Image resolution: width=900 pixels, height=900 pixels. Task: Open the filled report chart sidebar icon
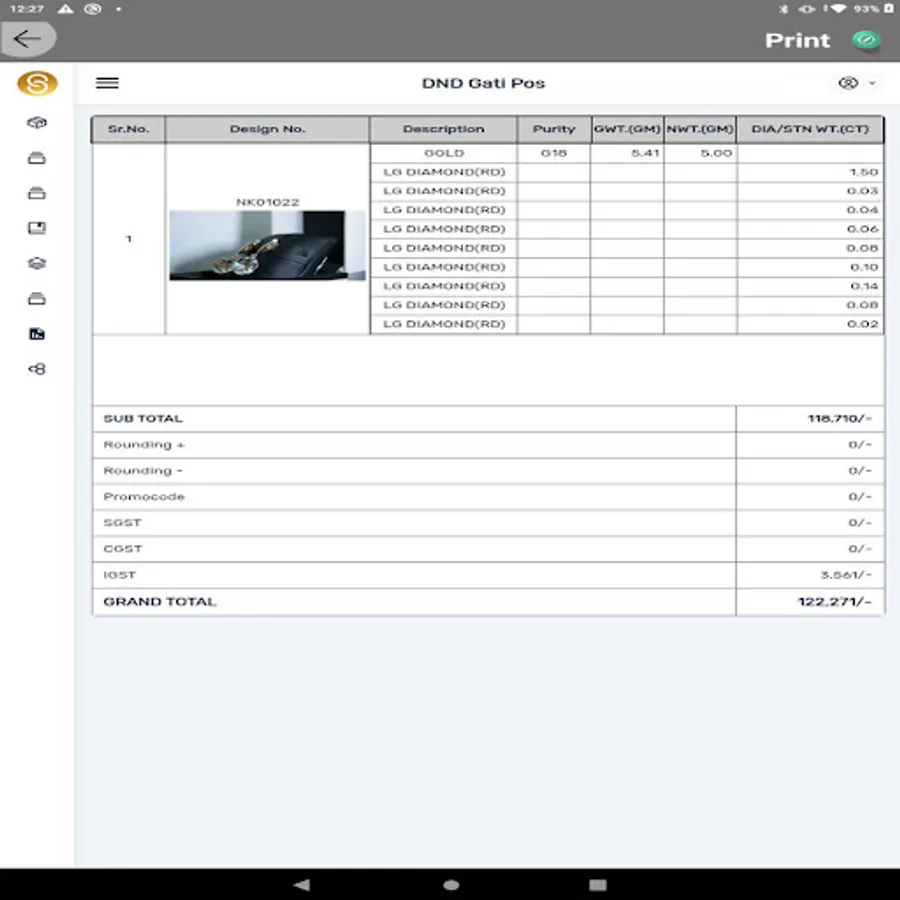tap(37, 333)
